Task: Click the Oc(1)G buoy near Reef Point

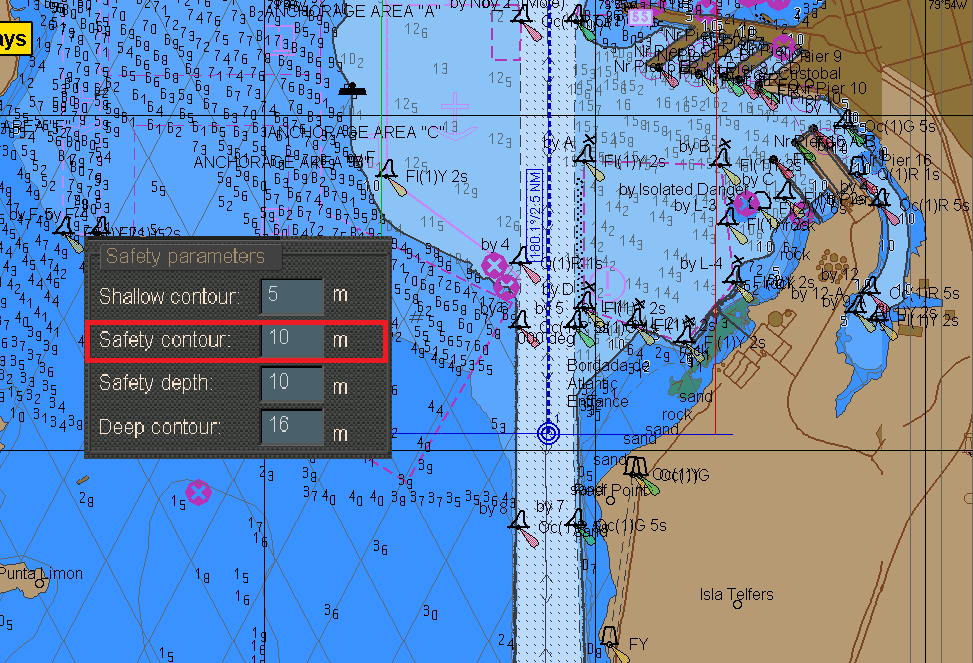Action: (x=635, y=467)
